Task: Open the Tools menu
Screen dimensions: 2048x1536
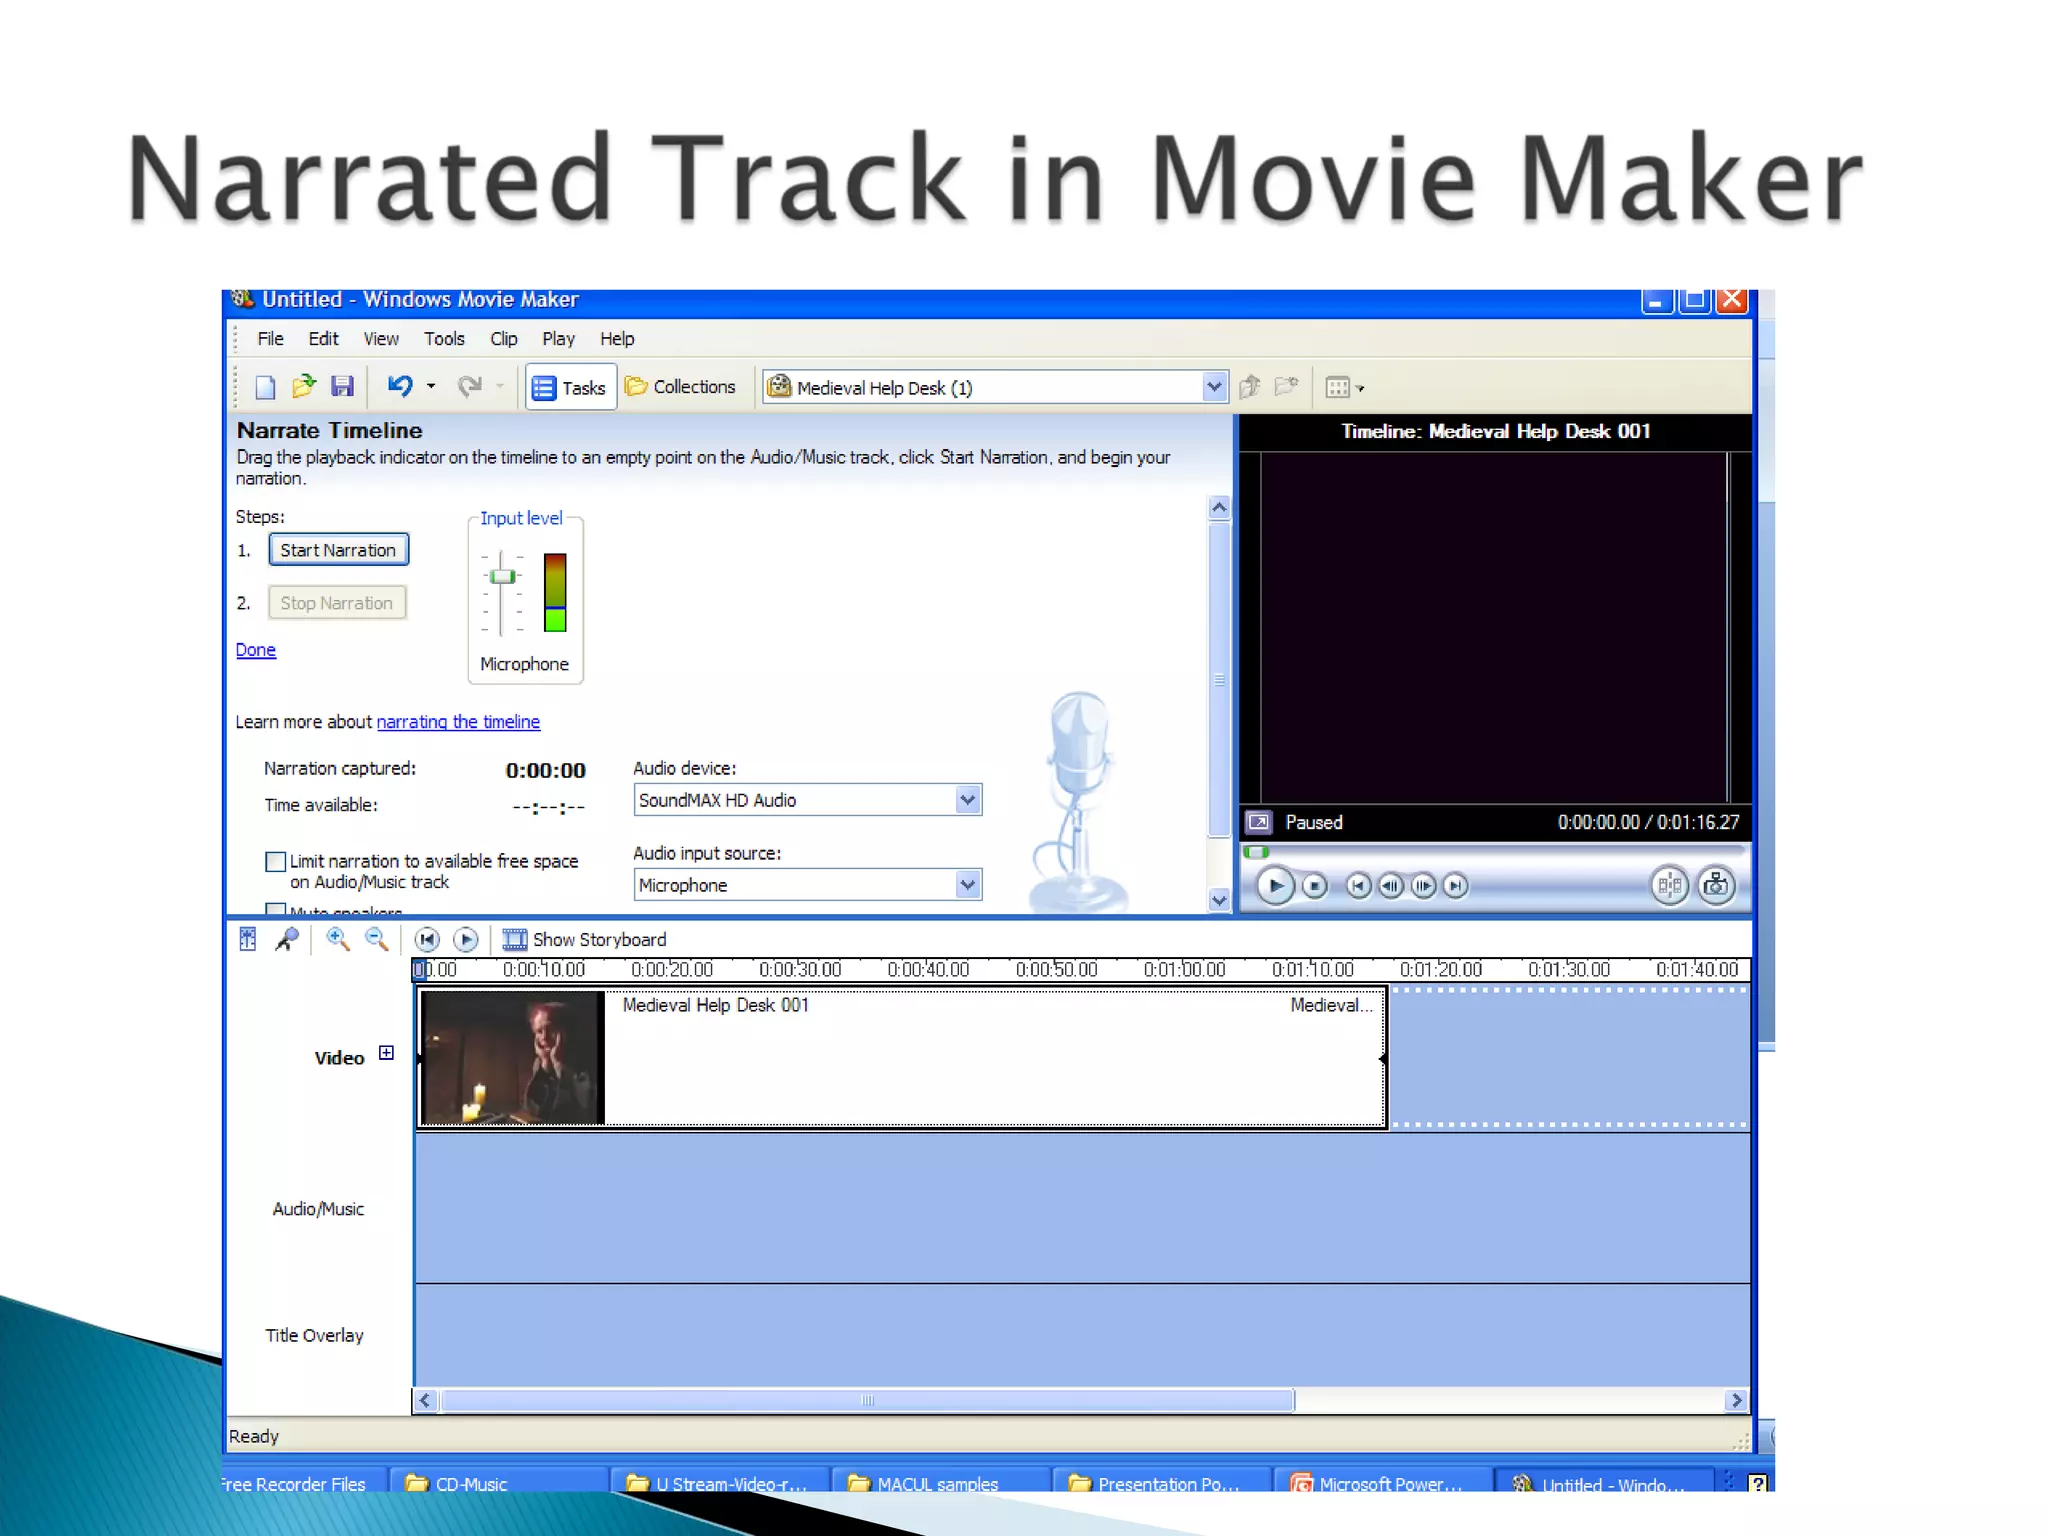Action: 444,339
